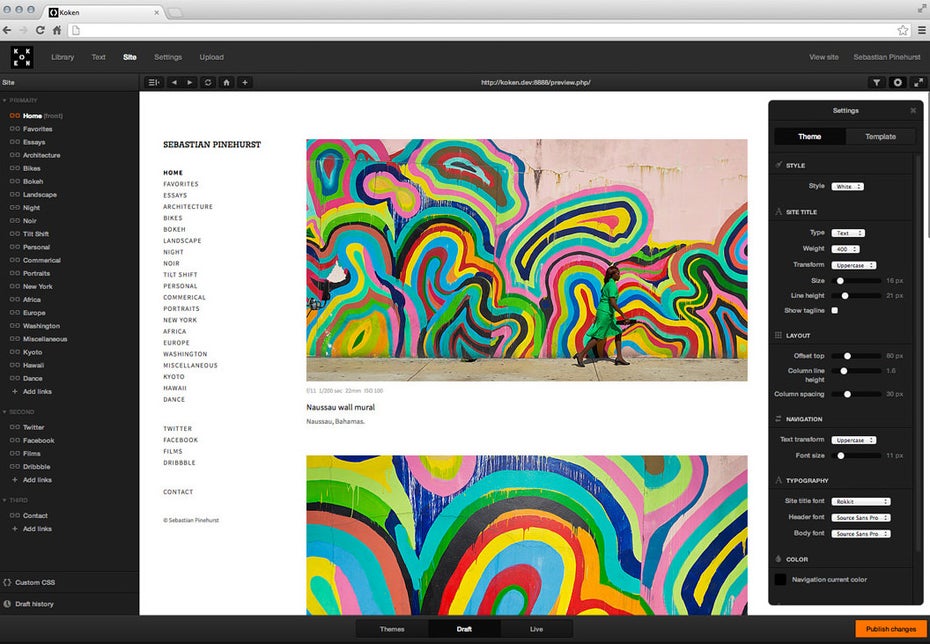Image resolution: width=930 pixels, height=644 pixels.
Task: Open the Library section
Action: pyautogui.click(x=62, y=57)
